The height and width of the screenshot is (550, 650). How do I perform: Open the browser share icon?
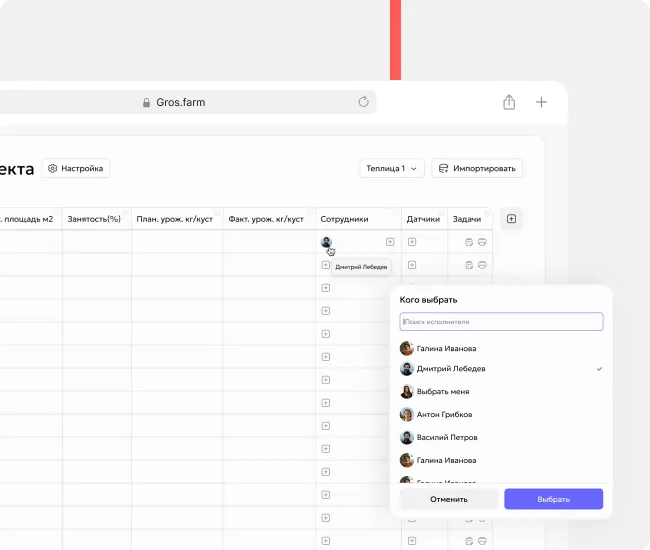click(x=509, y=102)
